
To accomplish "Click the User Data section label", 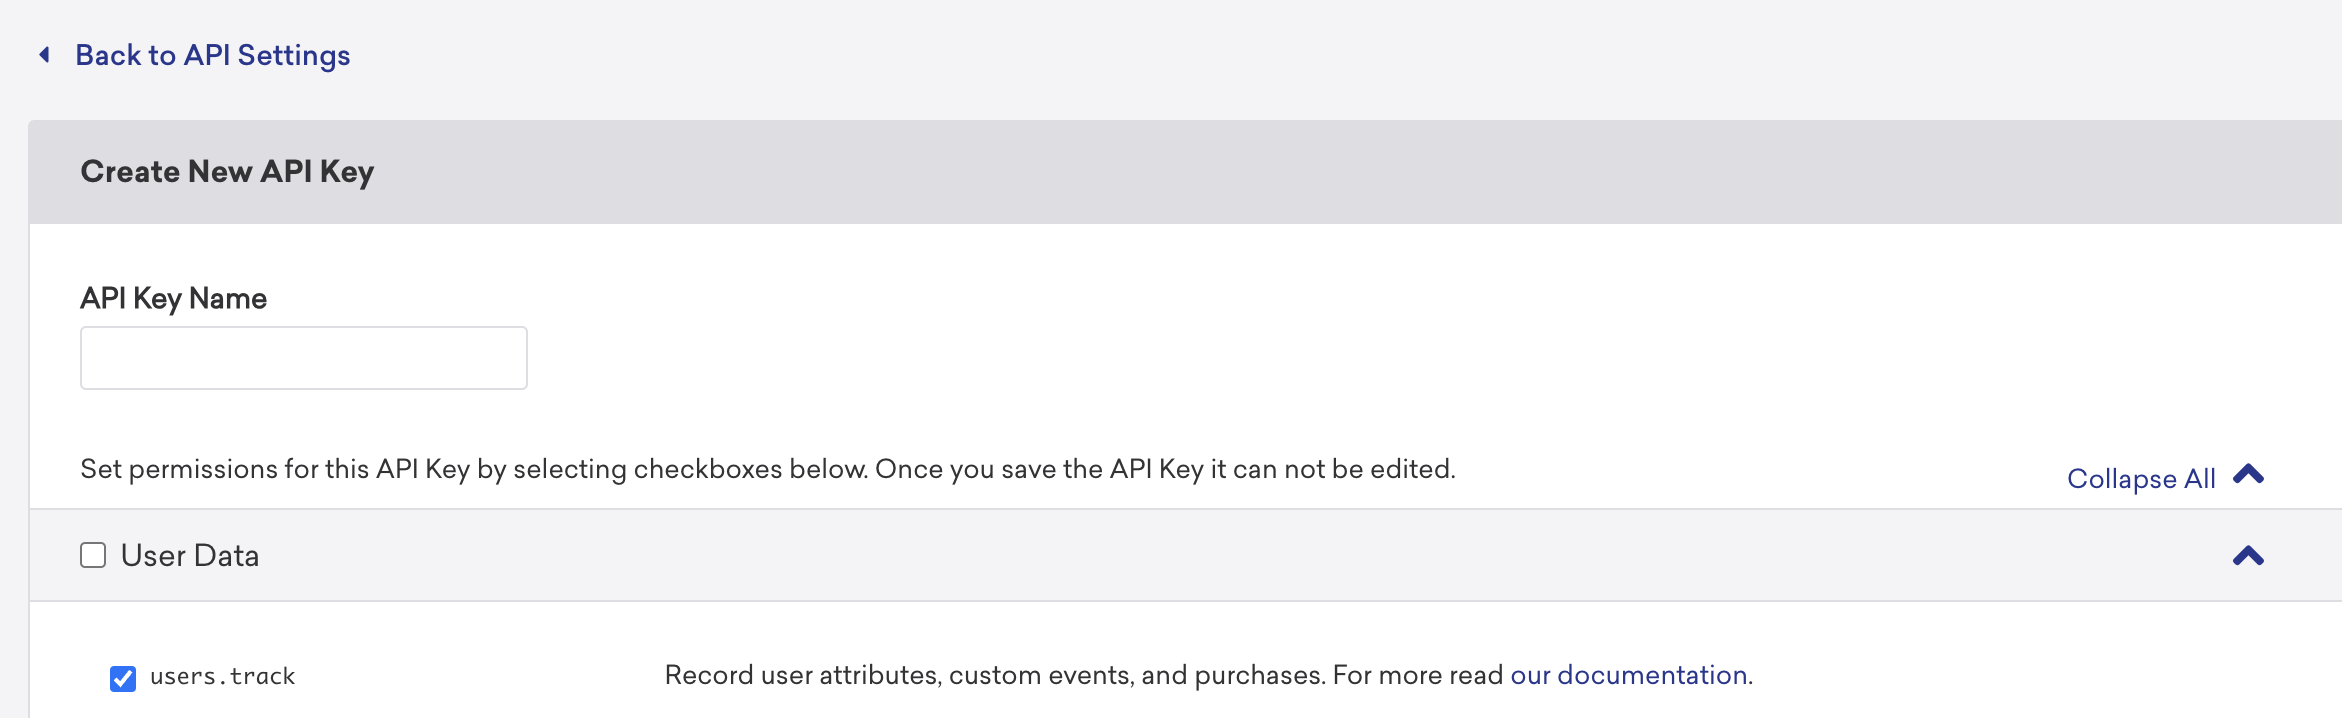I will pos(190,555).
